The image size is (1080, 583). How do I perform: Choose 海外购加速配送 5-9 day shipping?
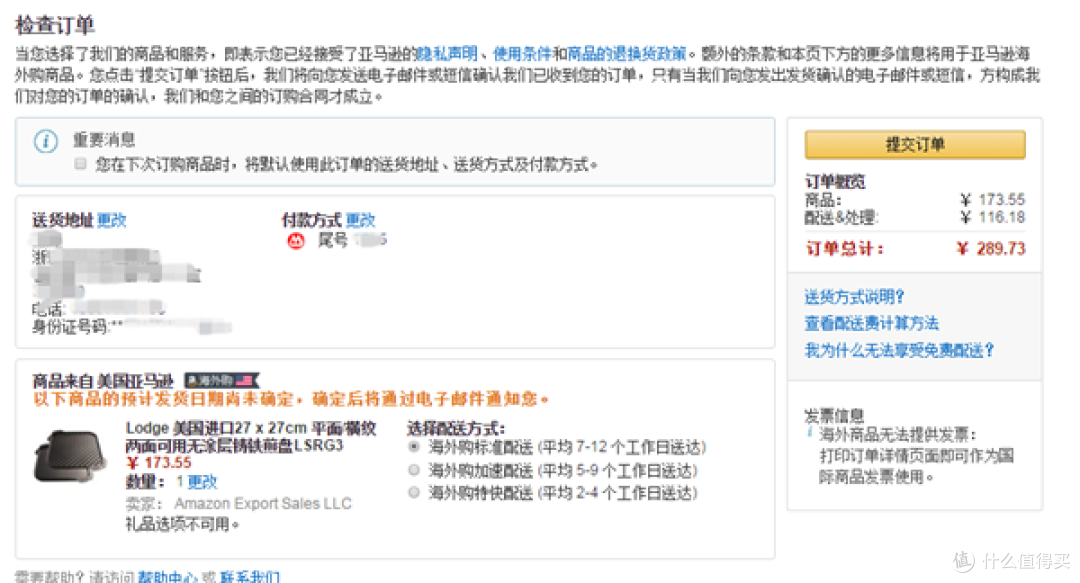(x=414, y=470)
